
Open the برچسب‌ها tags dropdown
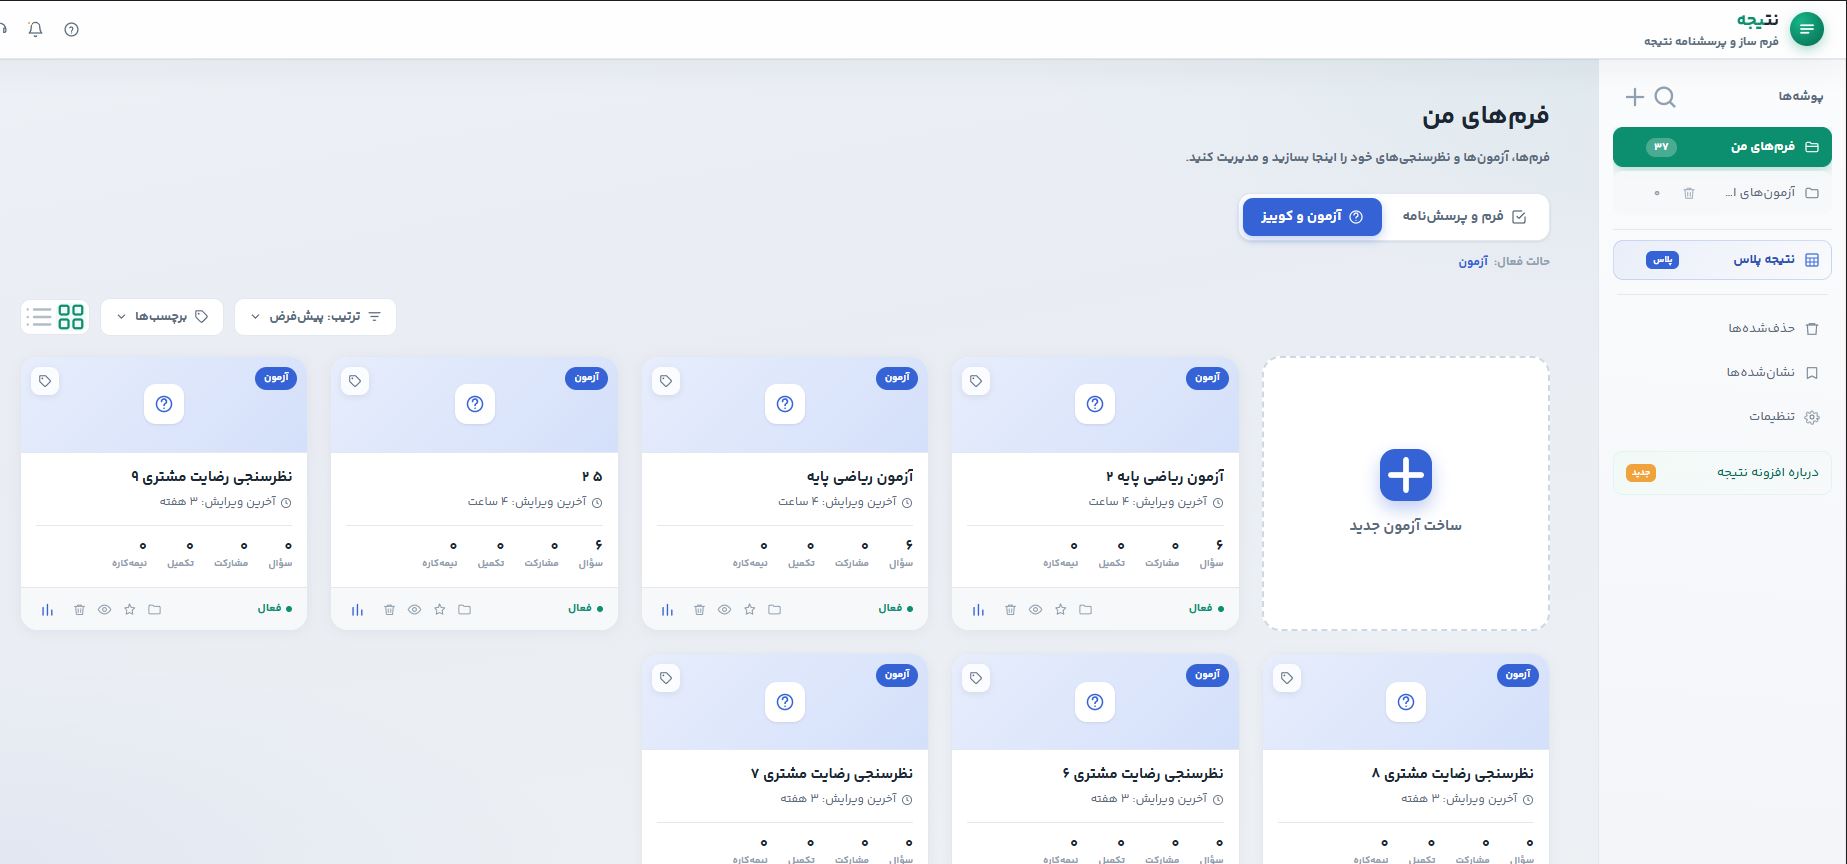pyautogui.click(x=162, y=317)
